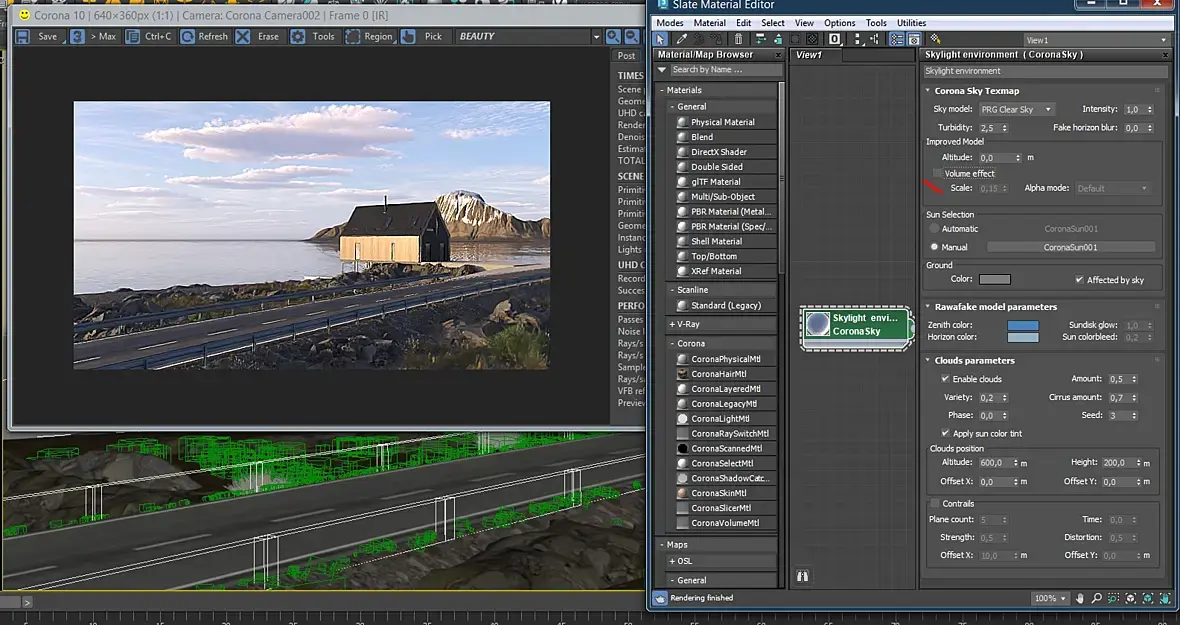This screenshot has height=625, width=1180.
Task: Click the Save icon in the frame buffer
Action: tap(23, 36)
